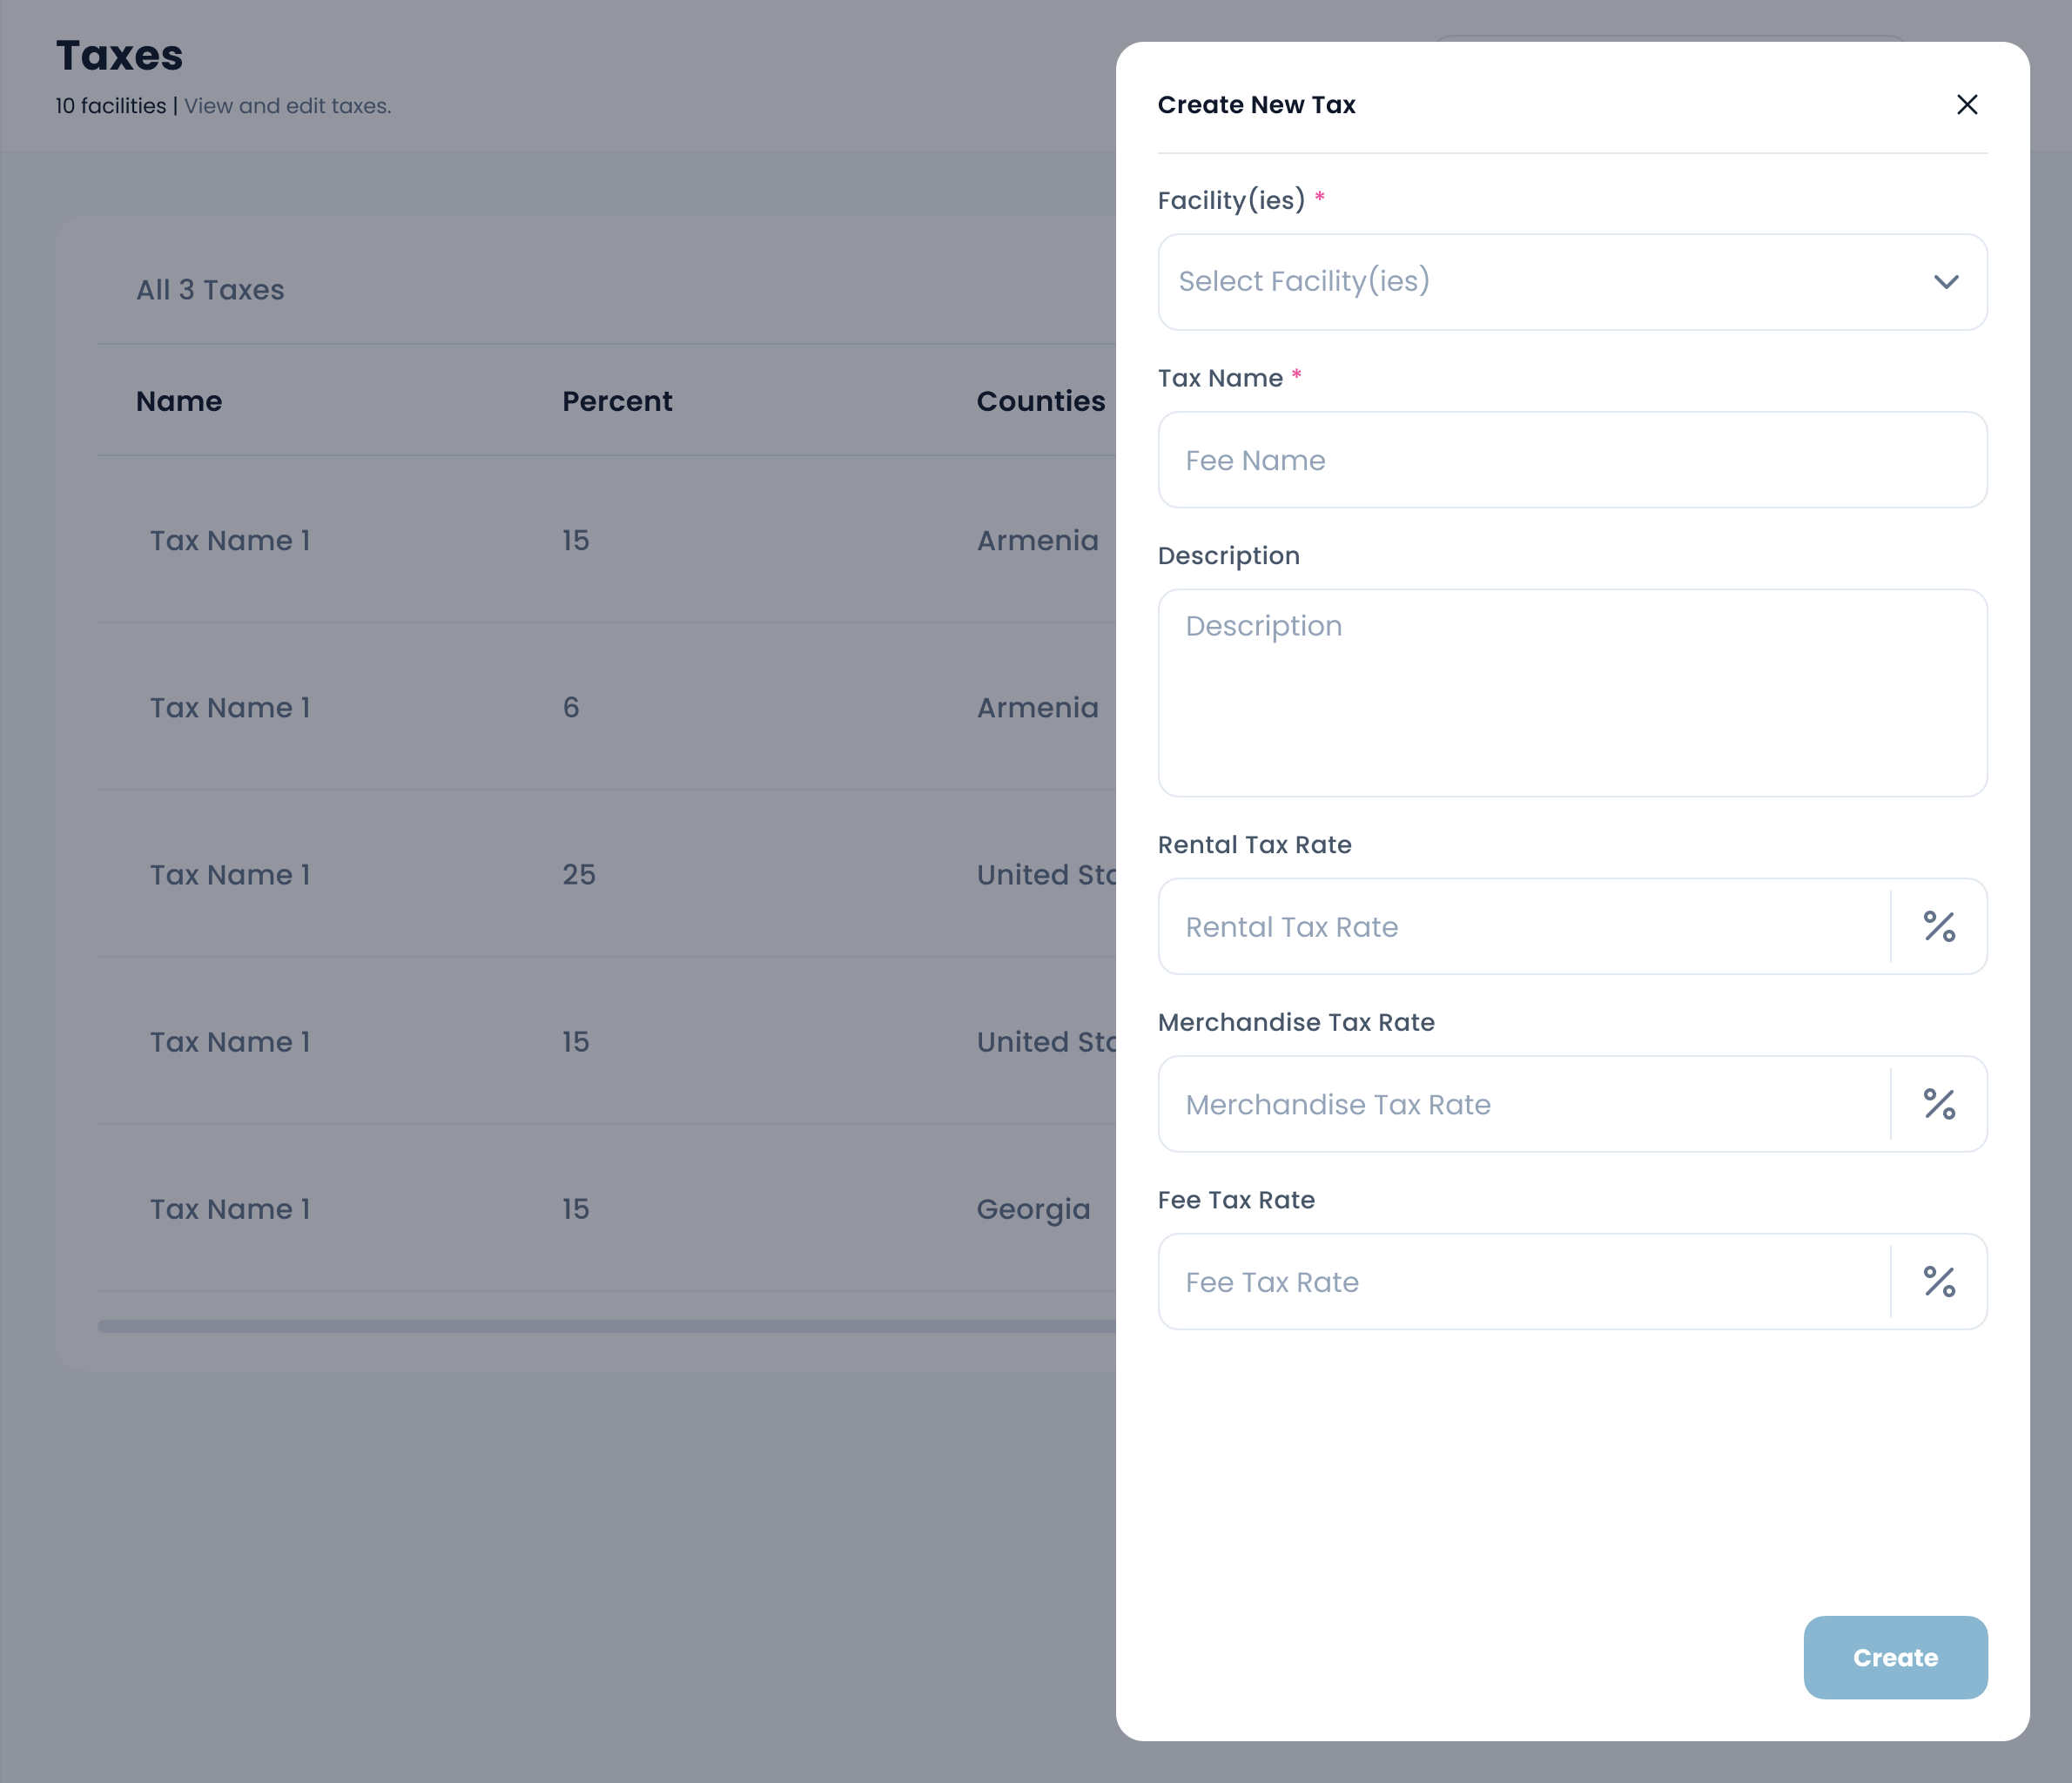Select the Tax Name 1 row with 25 percent
Screen dimensions: 2072x1783
tap(230, 875)
